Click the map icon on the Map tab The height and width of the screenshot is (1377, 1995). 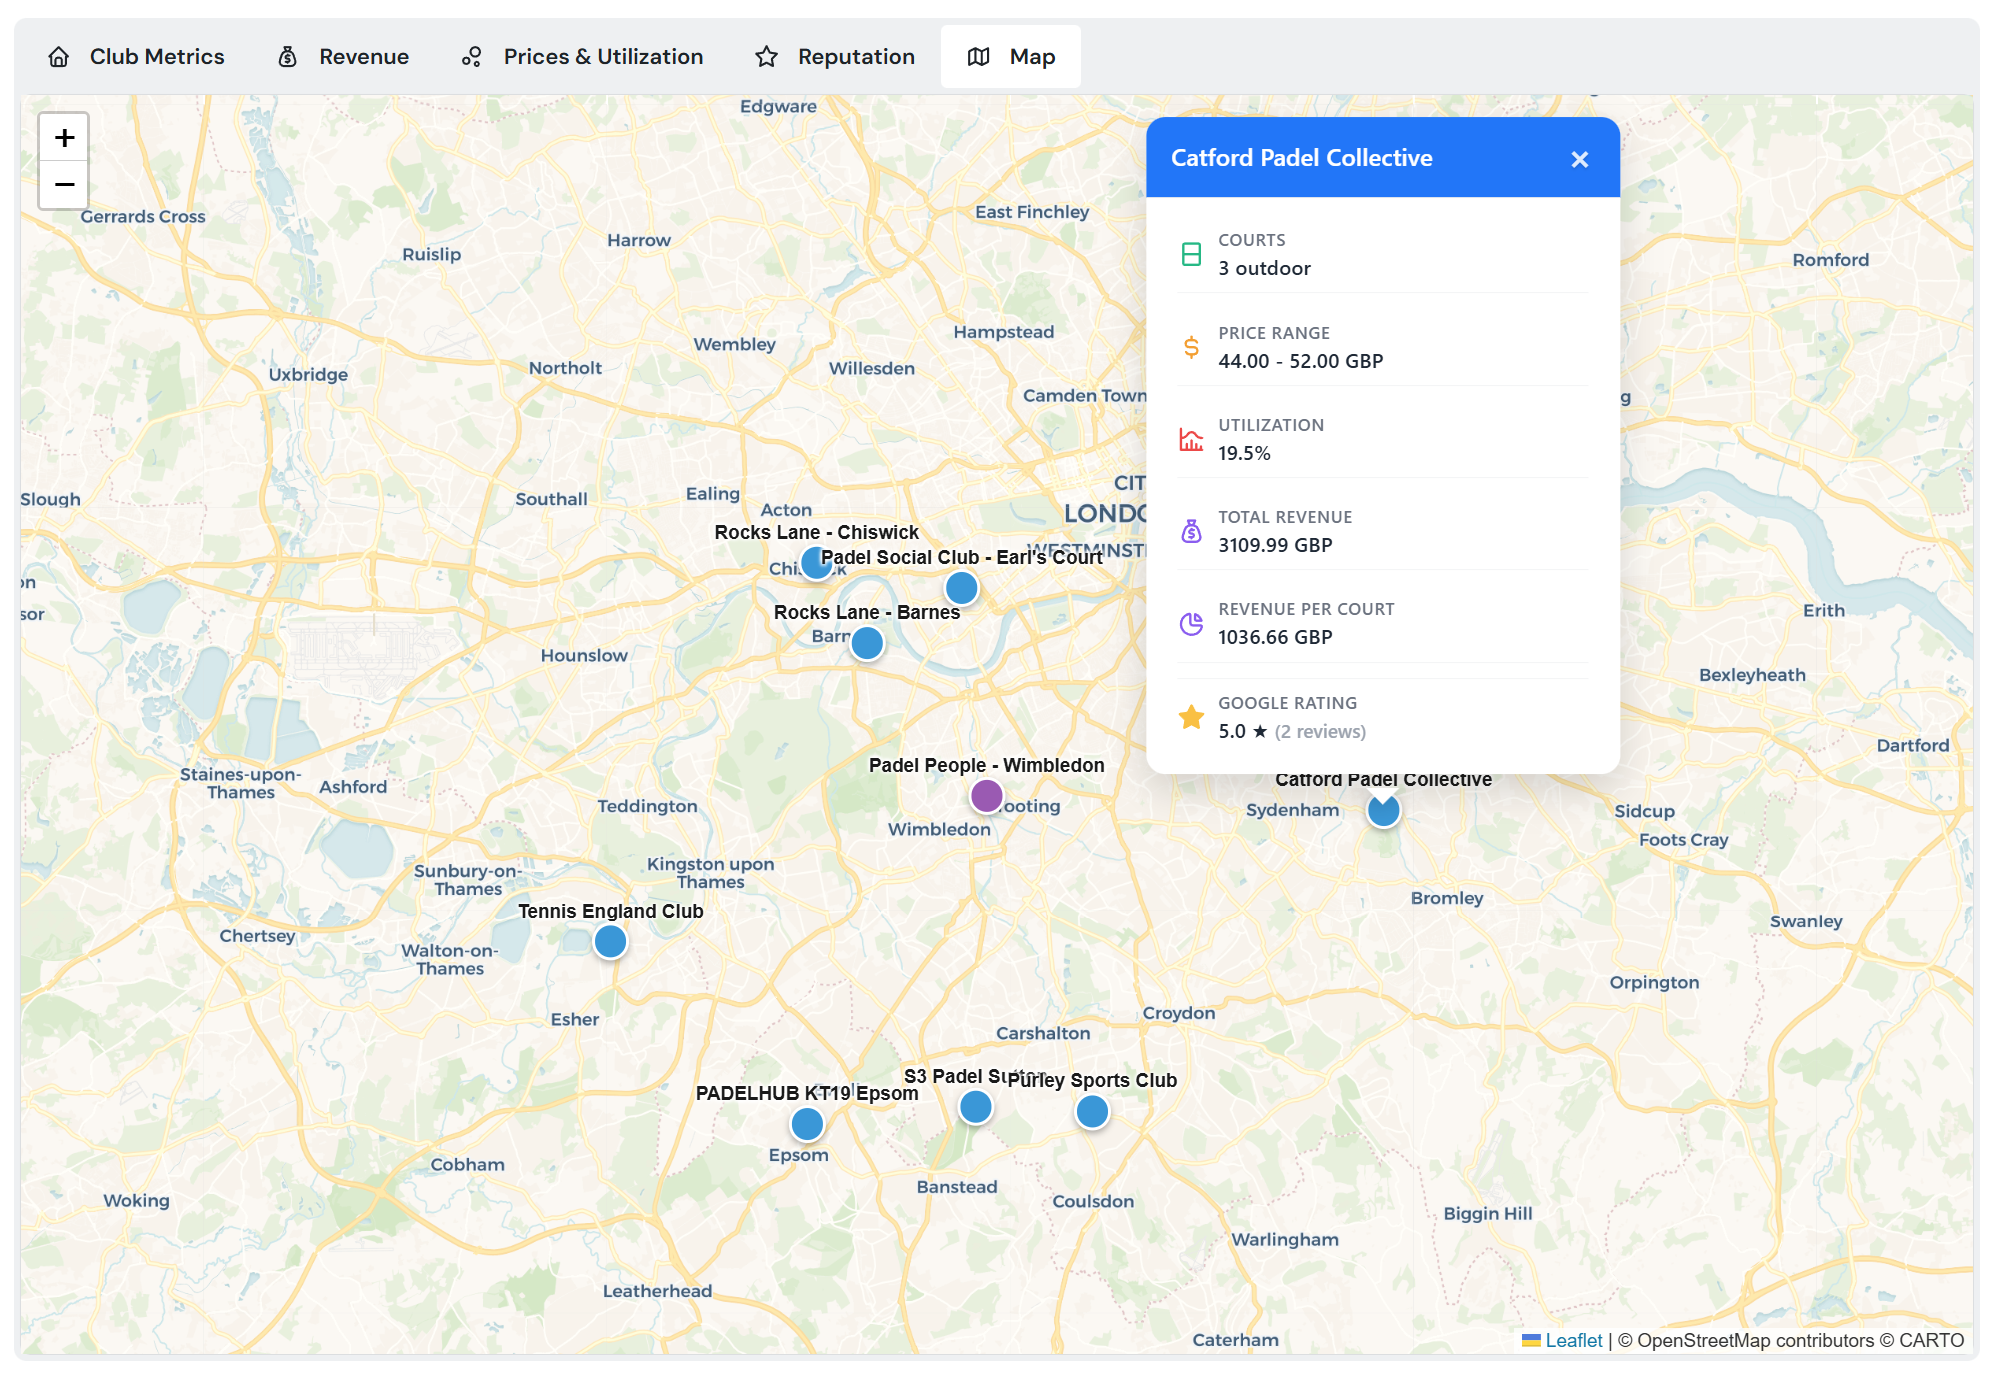(977, 56)
